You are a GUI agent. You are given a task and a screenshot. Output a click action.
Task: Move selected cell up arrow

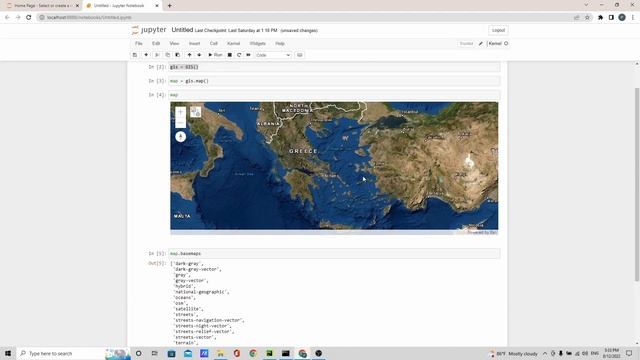(x=189, y=55)
